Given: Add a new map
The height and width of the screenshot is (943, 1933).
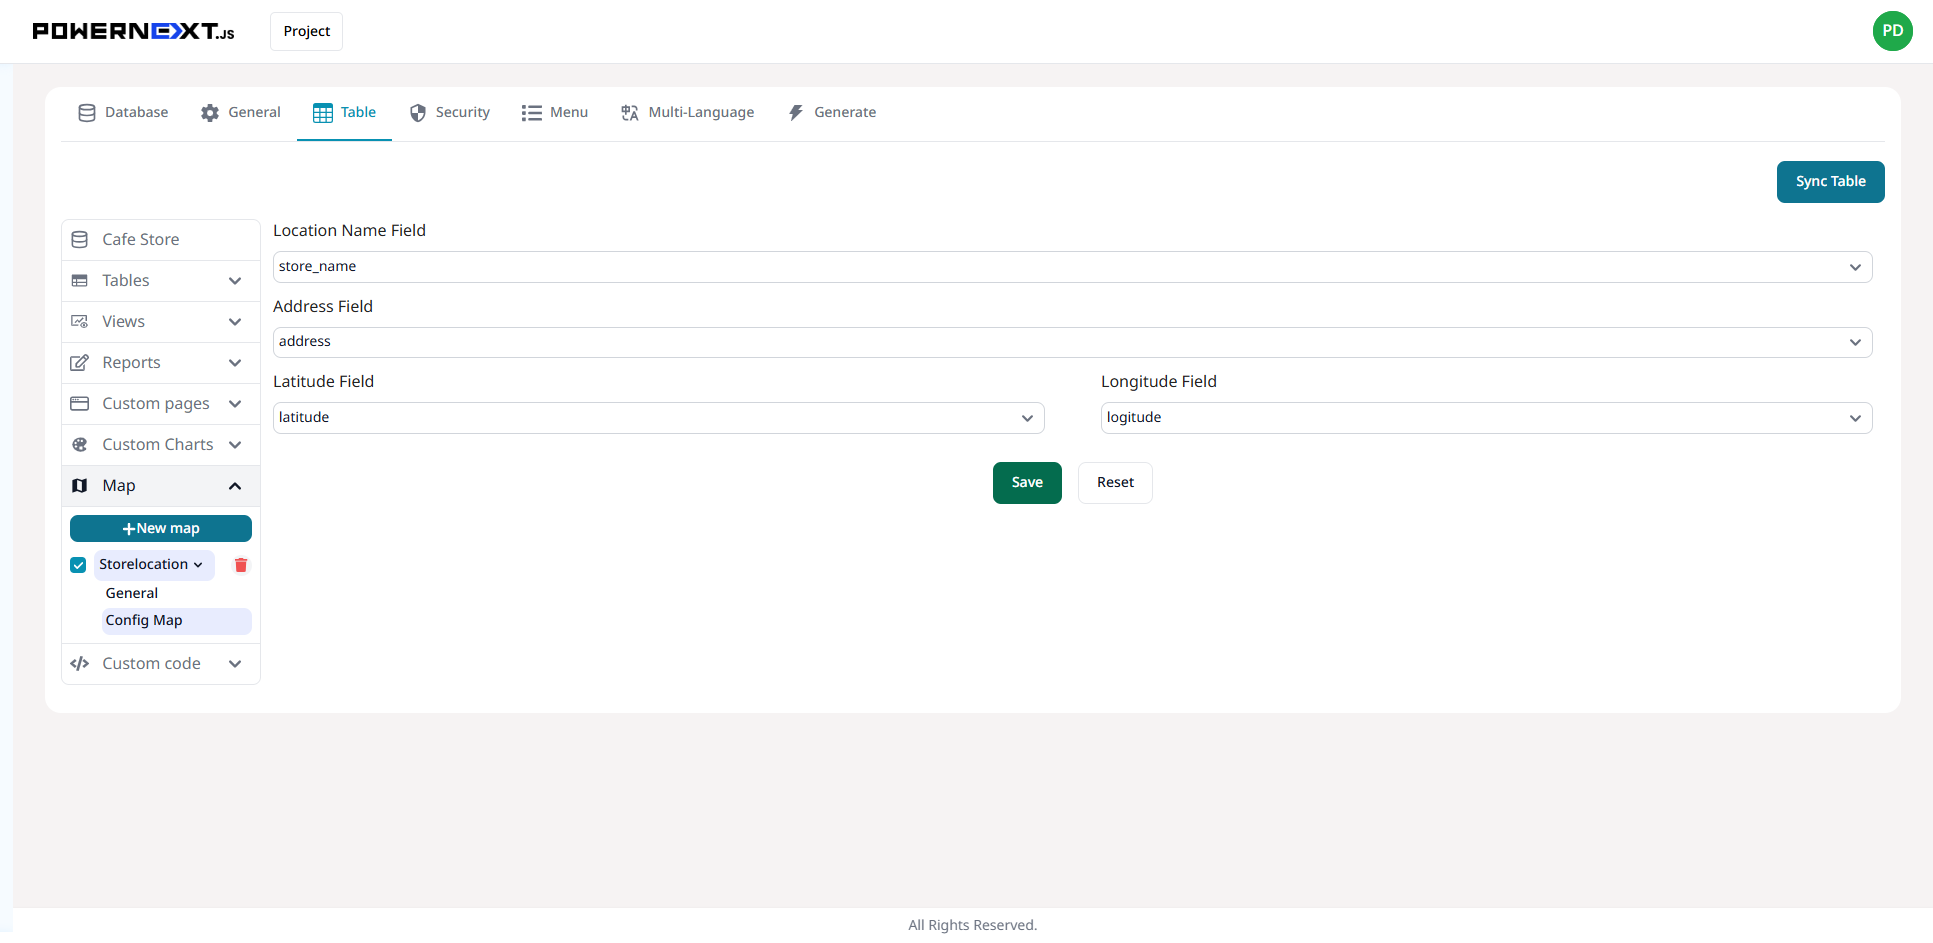Looking at the screenshot, I should pyautogui.click(x=161, y=528).
